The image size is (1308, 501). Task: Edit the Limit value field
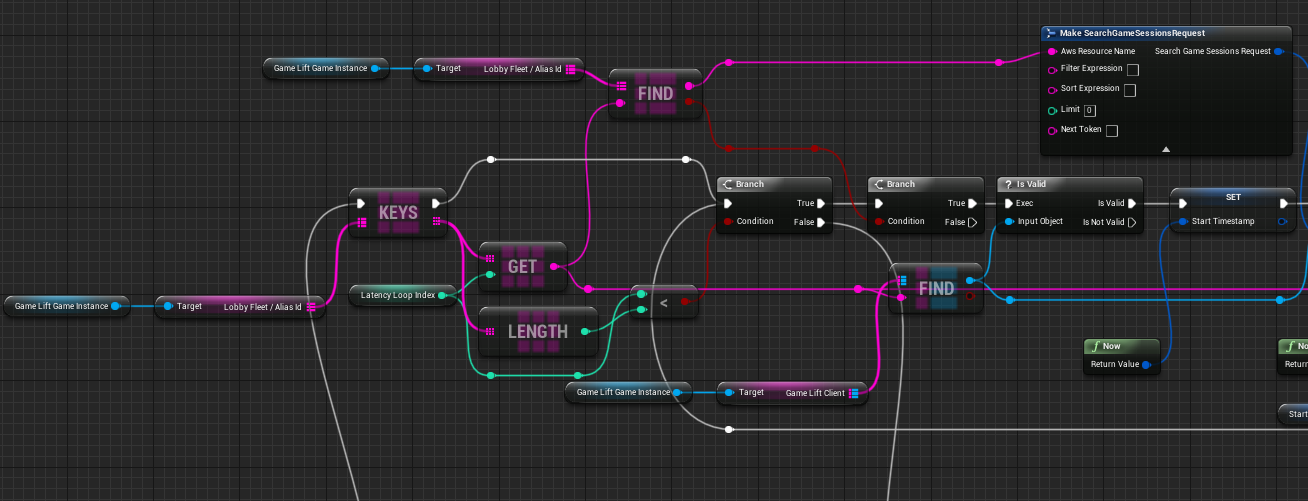(1090, 110)
